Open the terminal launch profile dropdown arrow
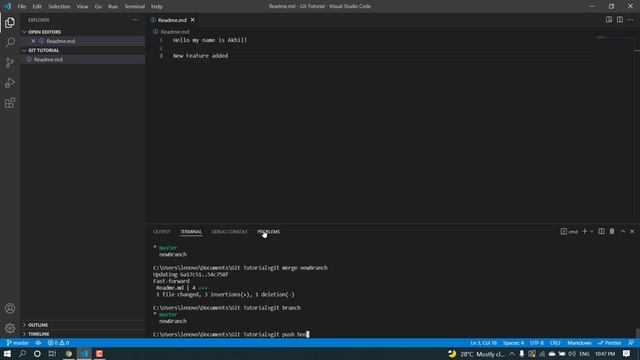Screen dimensions: 640x360 (x=591, y=231)
